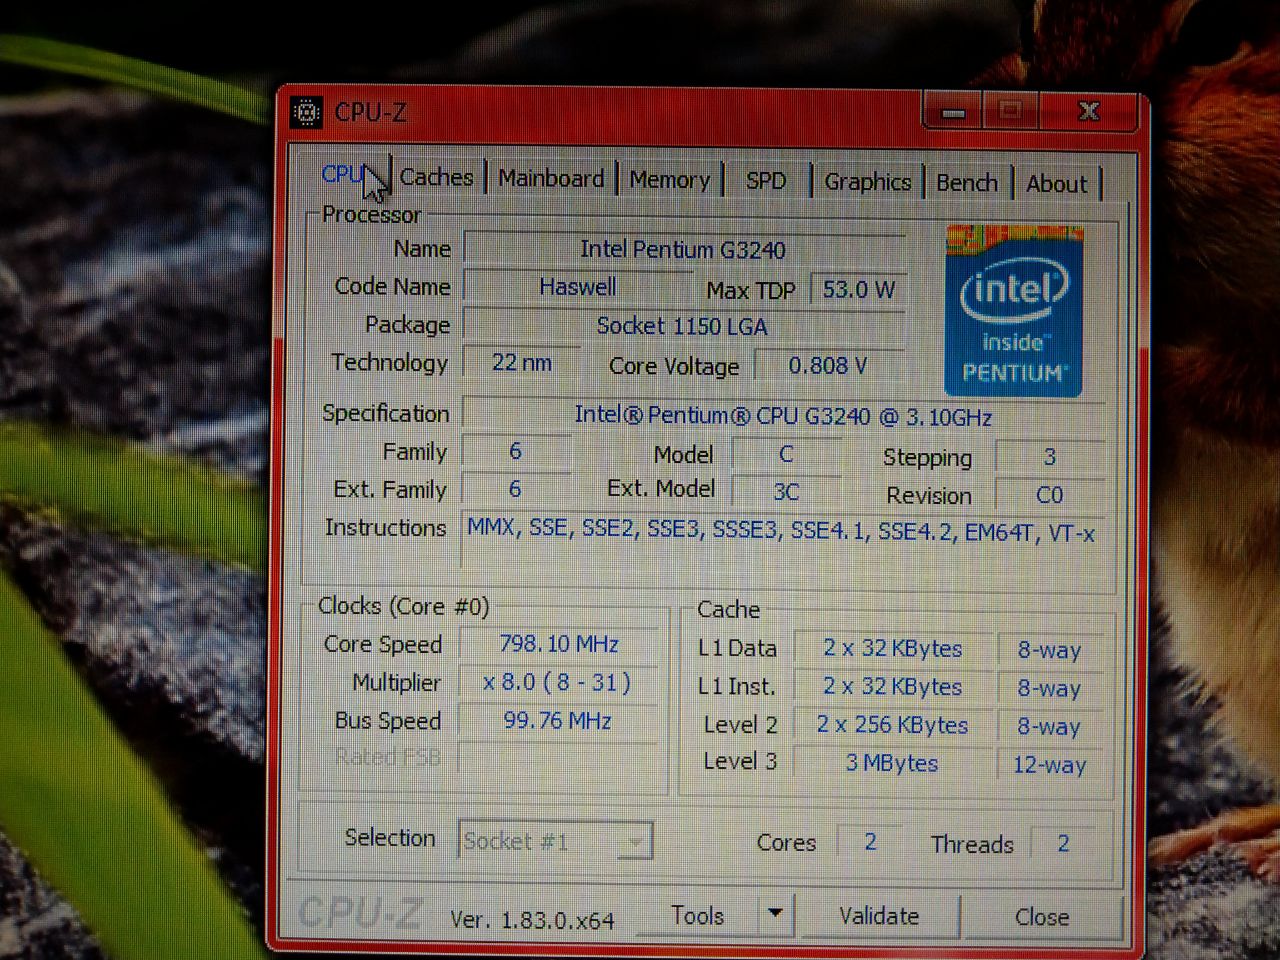Click the Level 3 associativity 12-way

[1050, 765]
